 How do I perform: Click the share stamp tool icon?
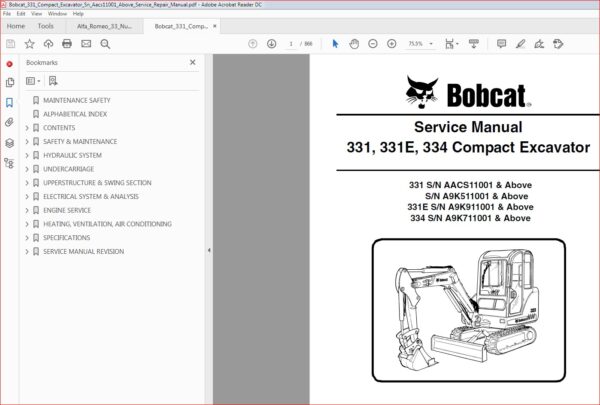tap(558, 44)
